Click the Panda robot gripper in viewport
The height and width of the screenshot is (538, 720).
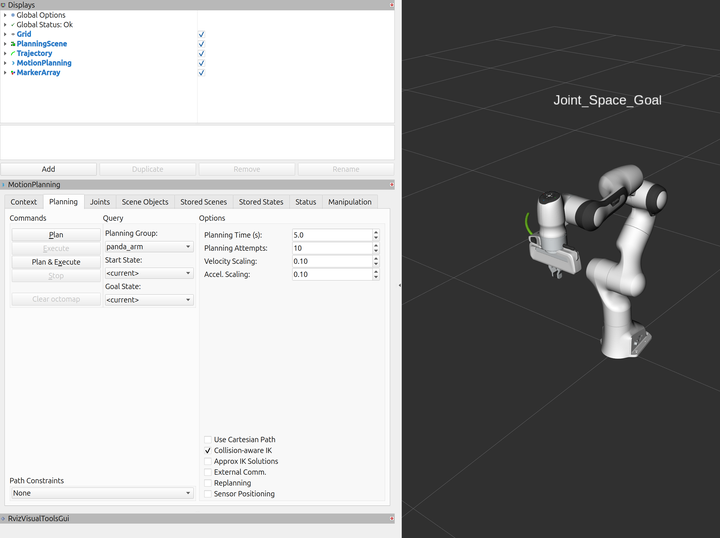pyautogui.click(x=554, y=259)
